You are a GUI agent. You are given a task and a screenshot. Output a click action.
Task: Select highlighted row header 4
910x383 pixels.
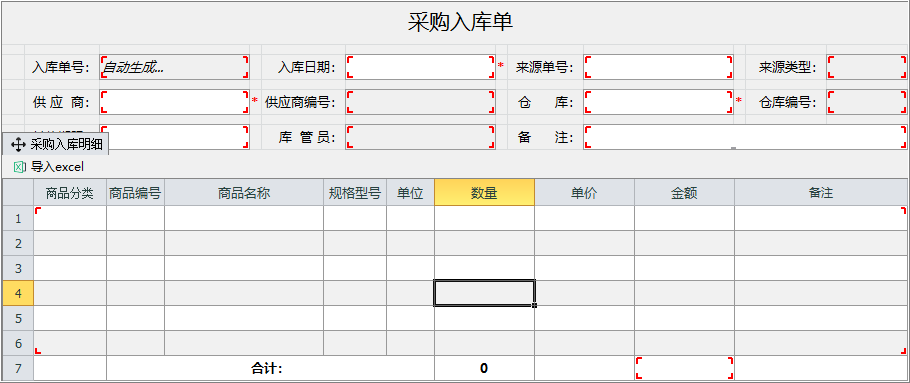[x=18, y=293]
